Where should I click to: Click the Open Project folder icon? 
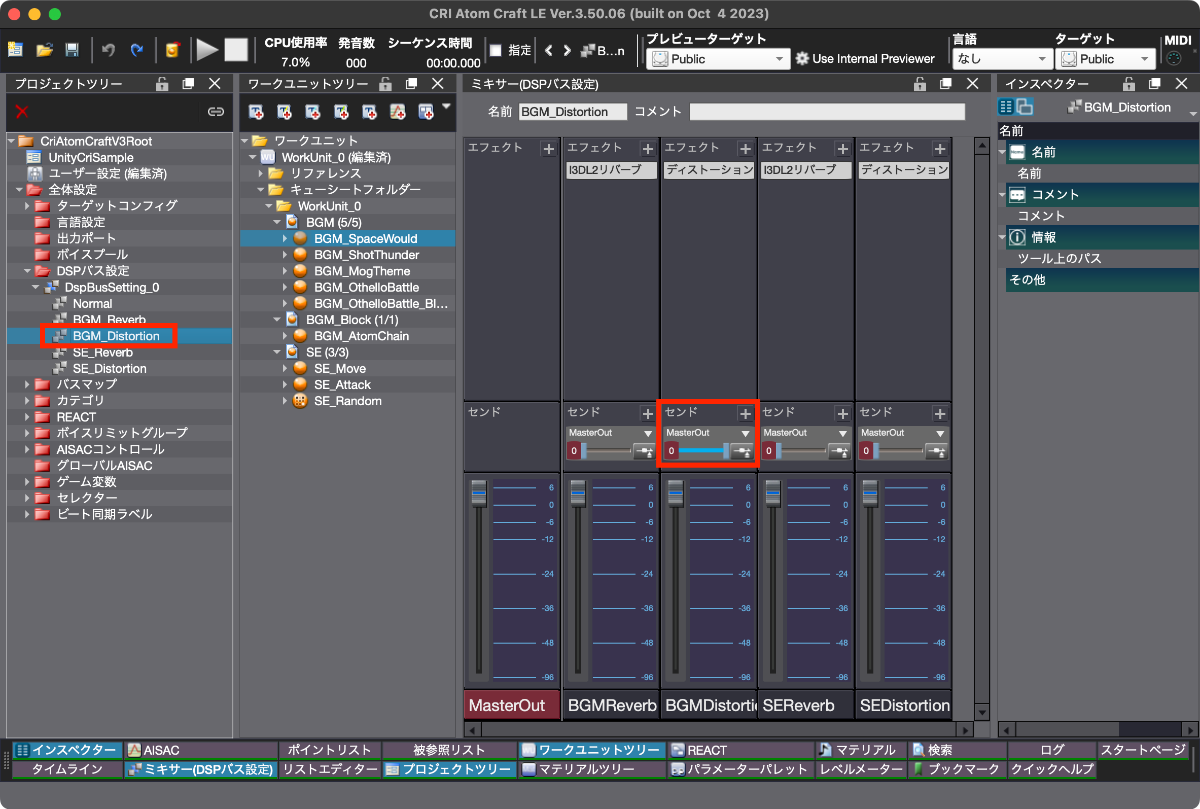(x=44, y=50)
